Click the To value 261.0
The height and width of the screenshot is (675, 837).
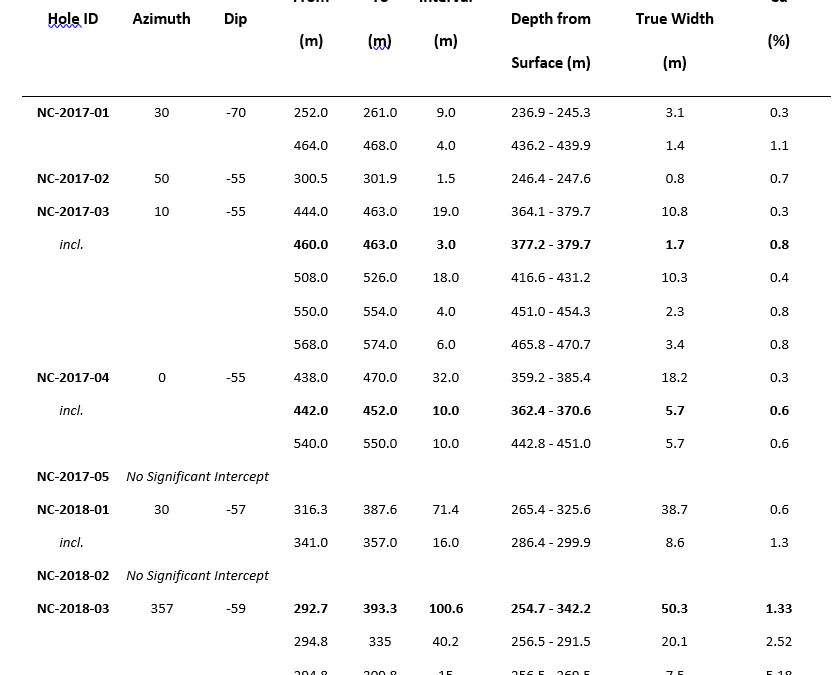coord(380,113)
